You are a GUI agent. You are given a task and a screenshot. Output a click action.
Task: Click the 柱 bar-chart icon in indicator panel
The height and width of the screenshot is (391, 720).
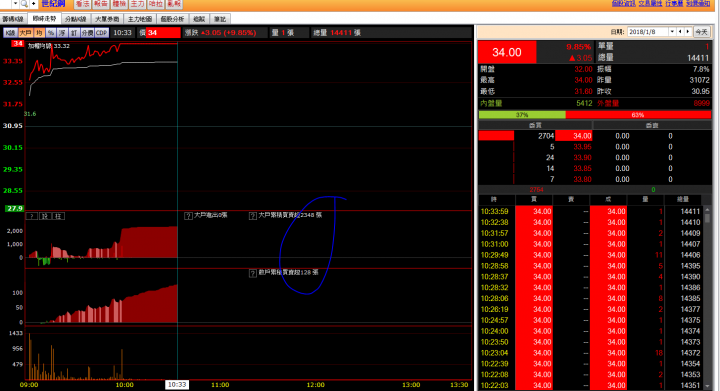(58, 216)
